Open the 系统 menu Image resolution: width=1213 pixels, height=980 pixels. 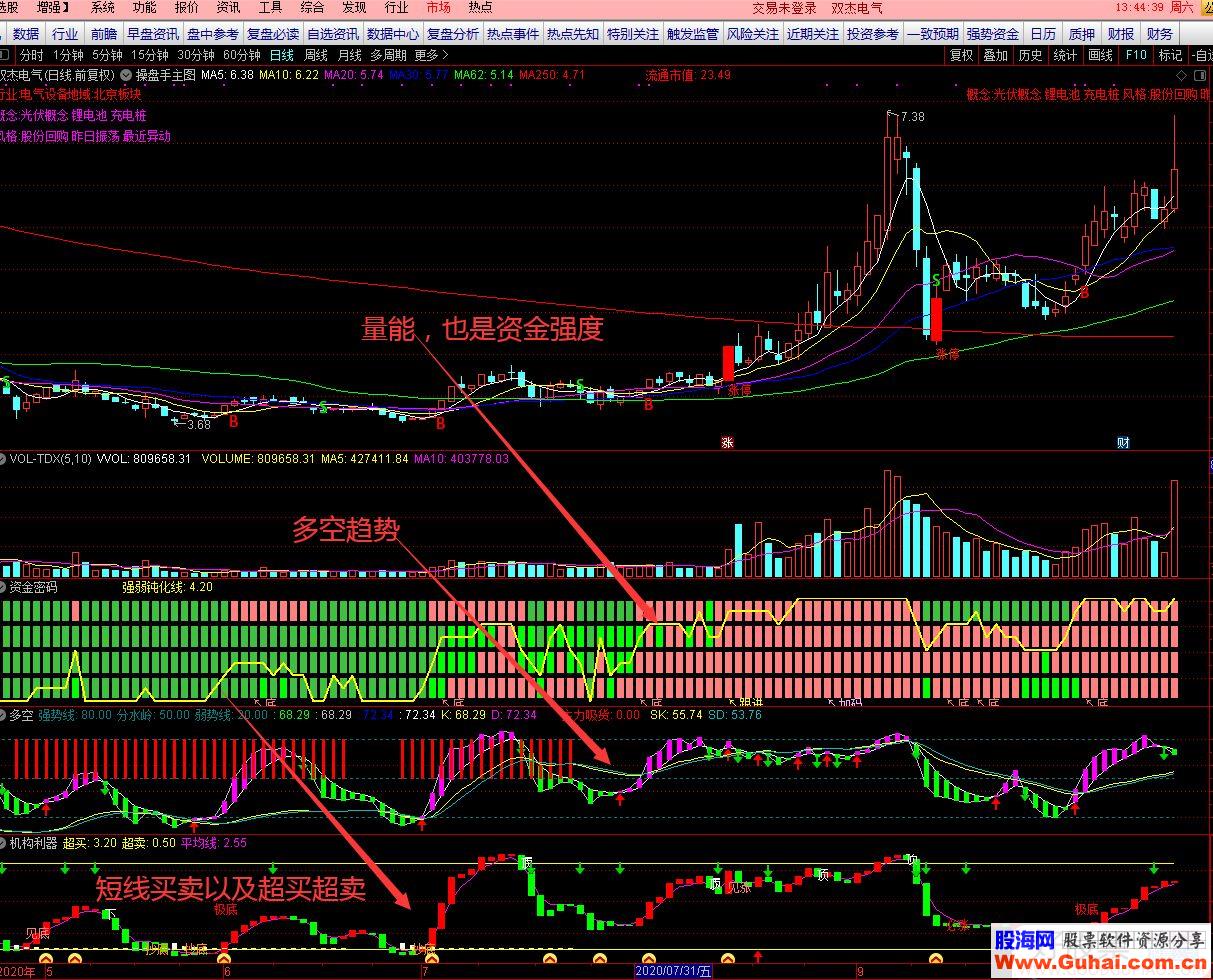coord(102,7)
